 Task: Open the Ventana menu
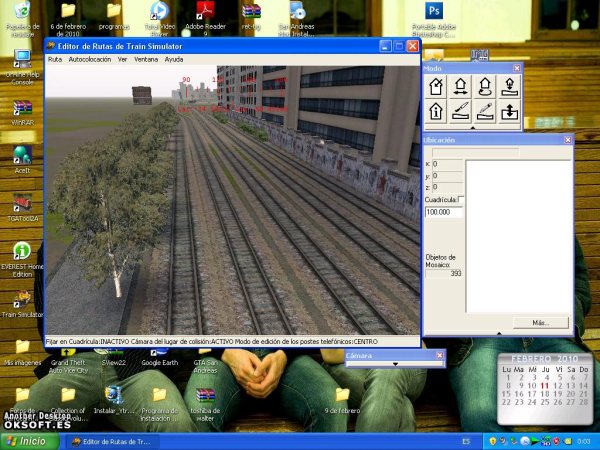coord(146,59)
